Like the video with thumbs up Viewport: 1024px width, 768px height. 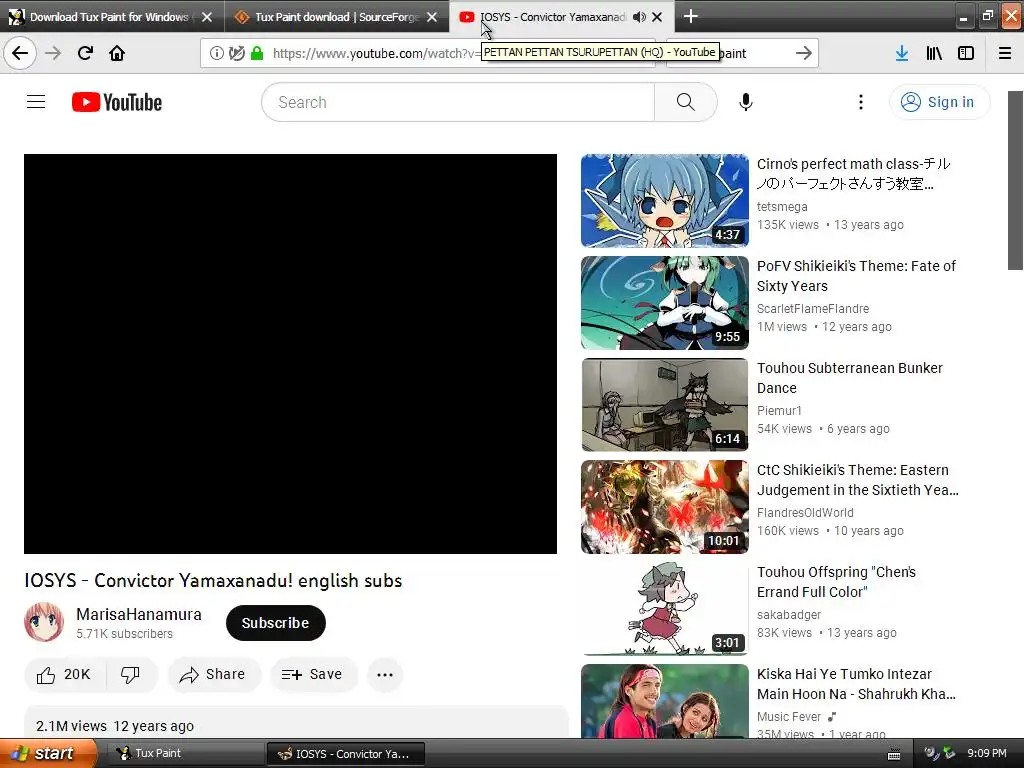point(64,675)
